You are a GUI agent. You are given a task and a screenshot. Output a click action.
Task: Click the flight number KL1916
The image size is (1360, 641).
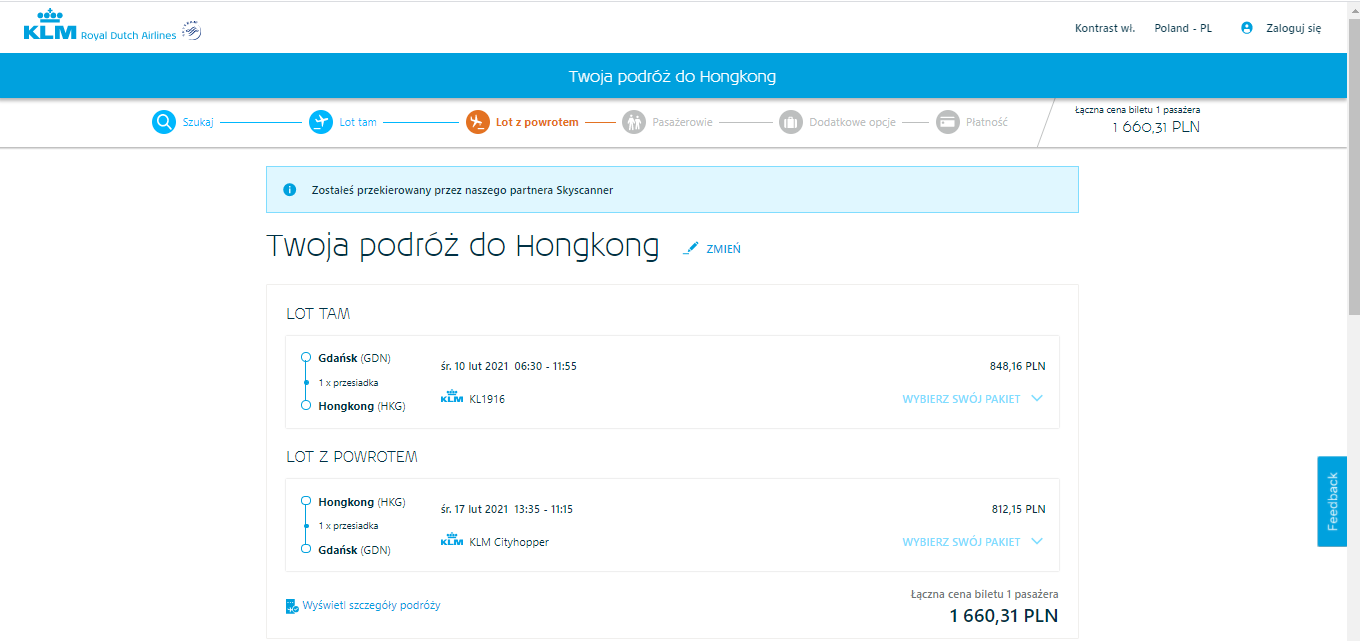point(487,399)
